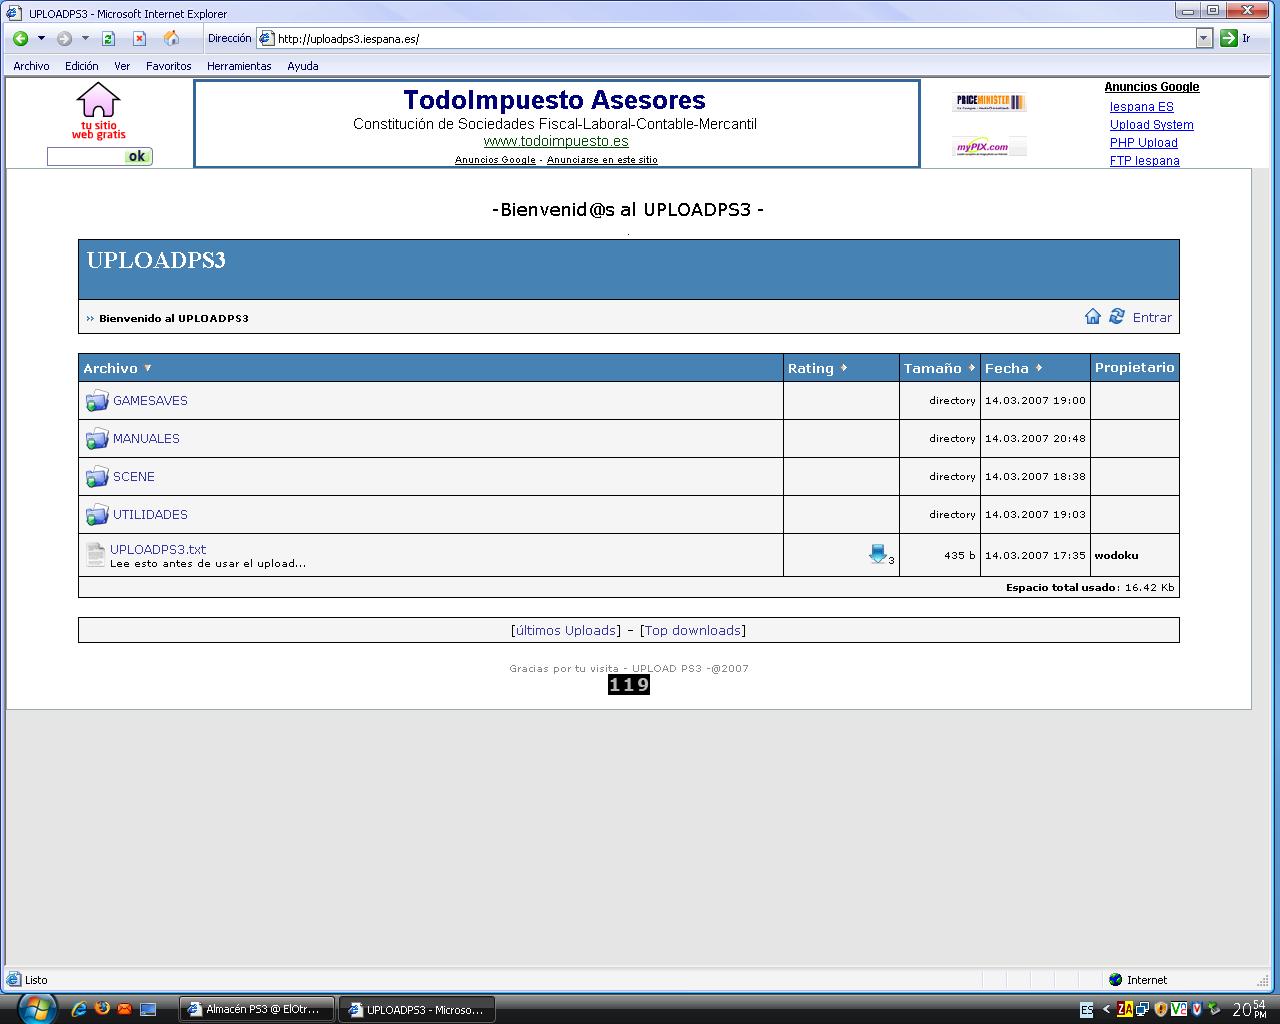Click the PHP Upload ad link
Screen dimensions: 1280x1024
coord(1144,143)
